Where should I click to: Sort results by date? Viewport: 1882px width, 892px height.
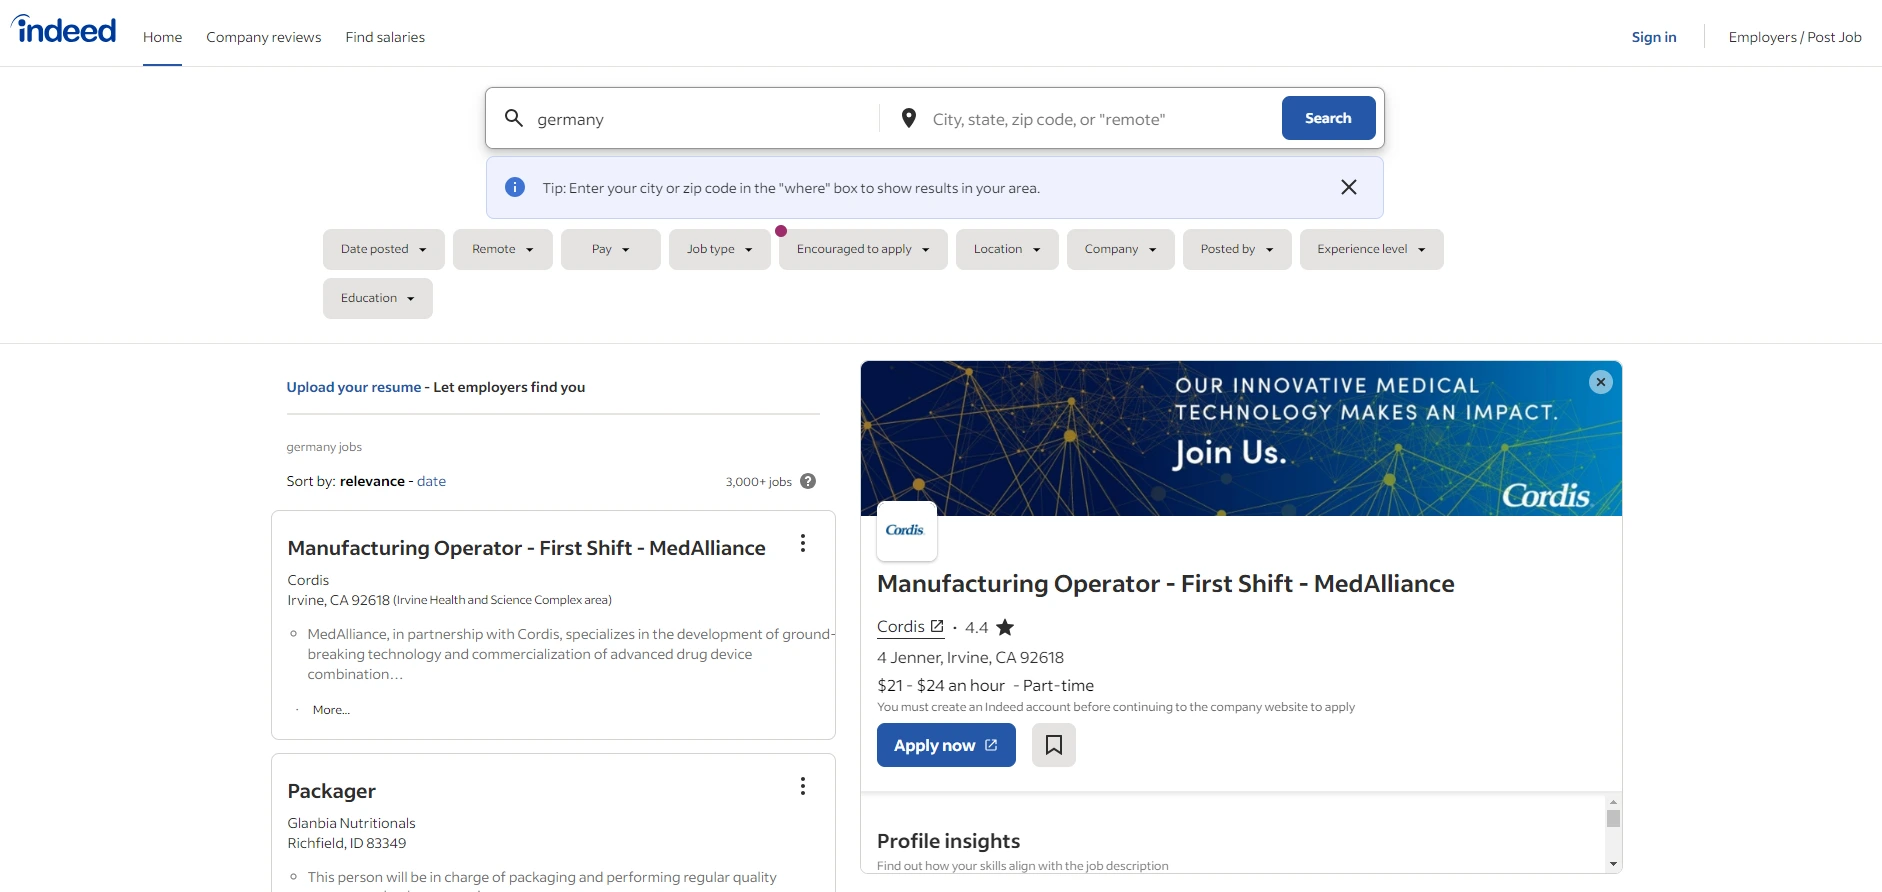click(431, 481)
